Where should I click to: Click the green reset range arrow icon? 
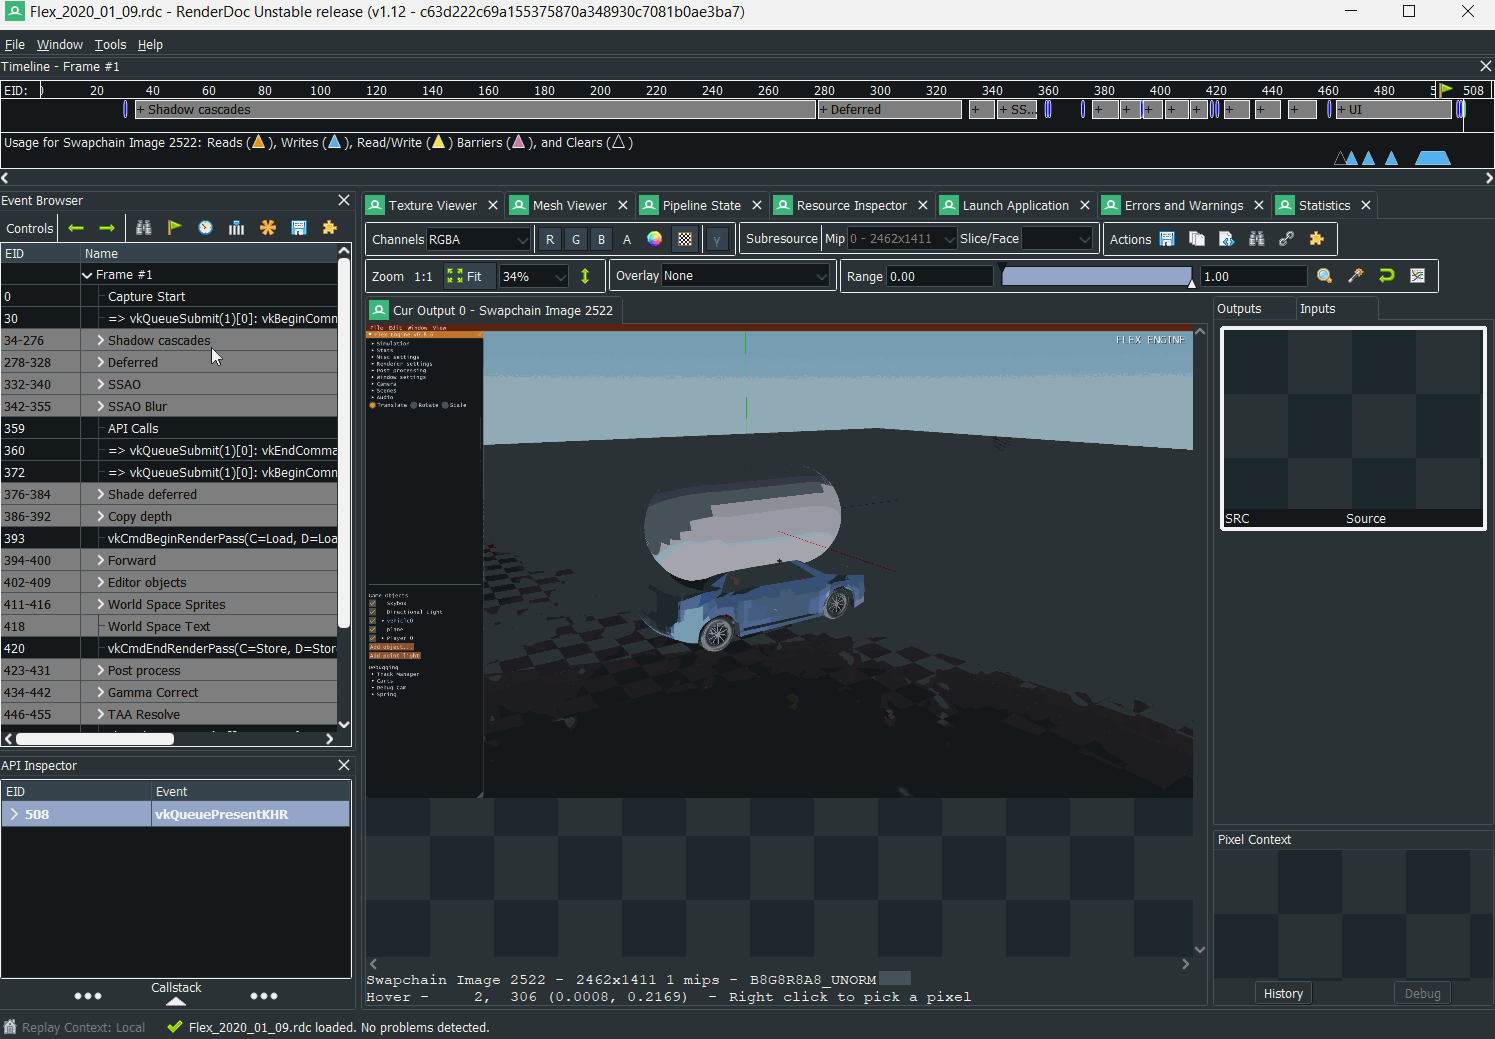click(x=1387, y=276)
